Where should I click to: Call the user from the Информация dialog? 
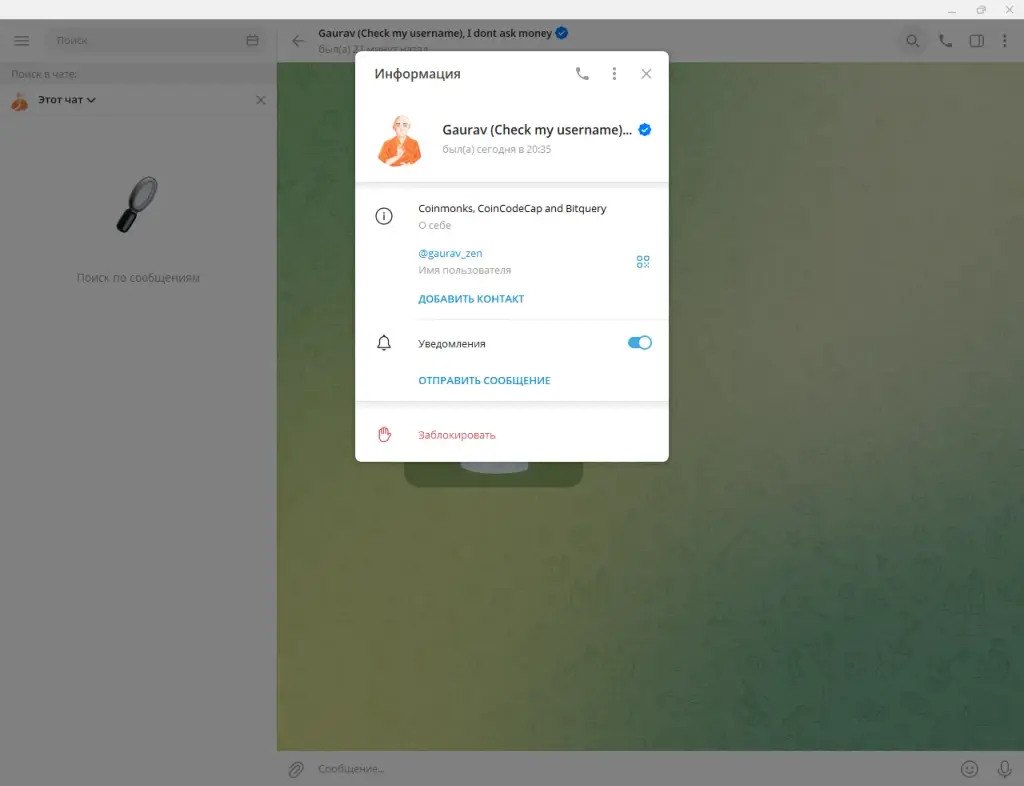[582, 74]
